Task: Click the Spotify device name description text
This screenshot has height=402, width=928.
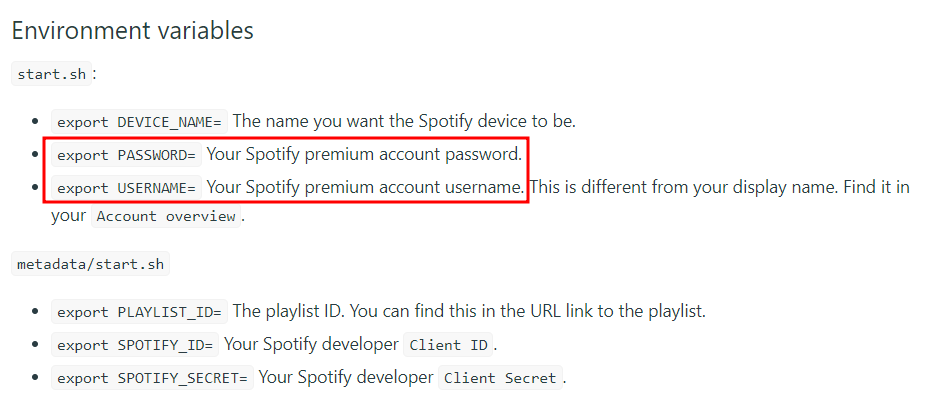Action: coord(404,121)
